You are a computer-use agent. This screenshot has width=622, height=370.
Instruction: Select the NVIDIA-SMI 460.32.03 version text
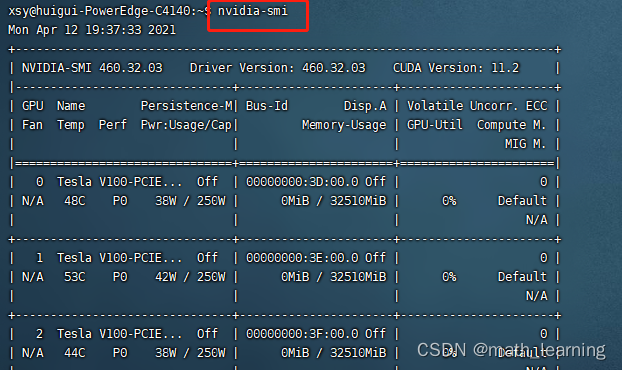(92, 68)
